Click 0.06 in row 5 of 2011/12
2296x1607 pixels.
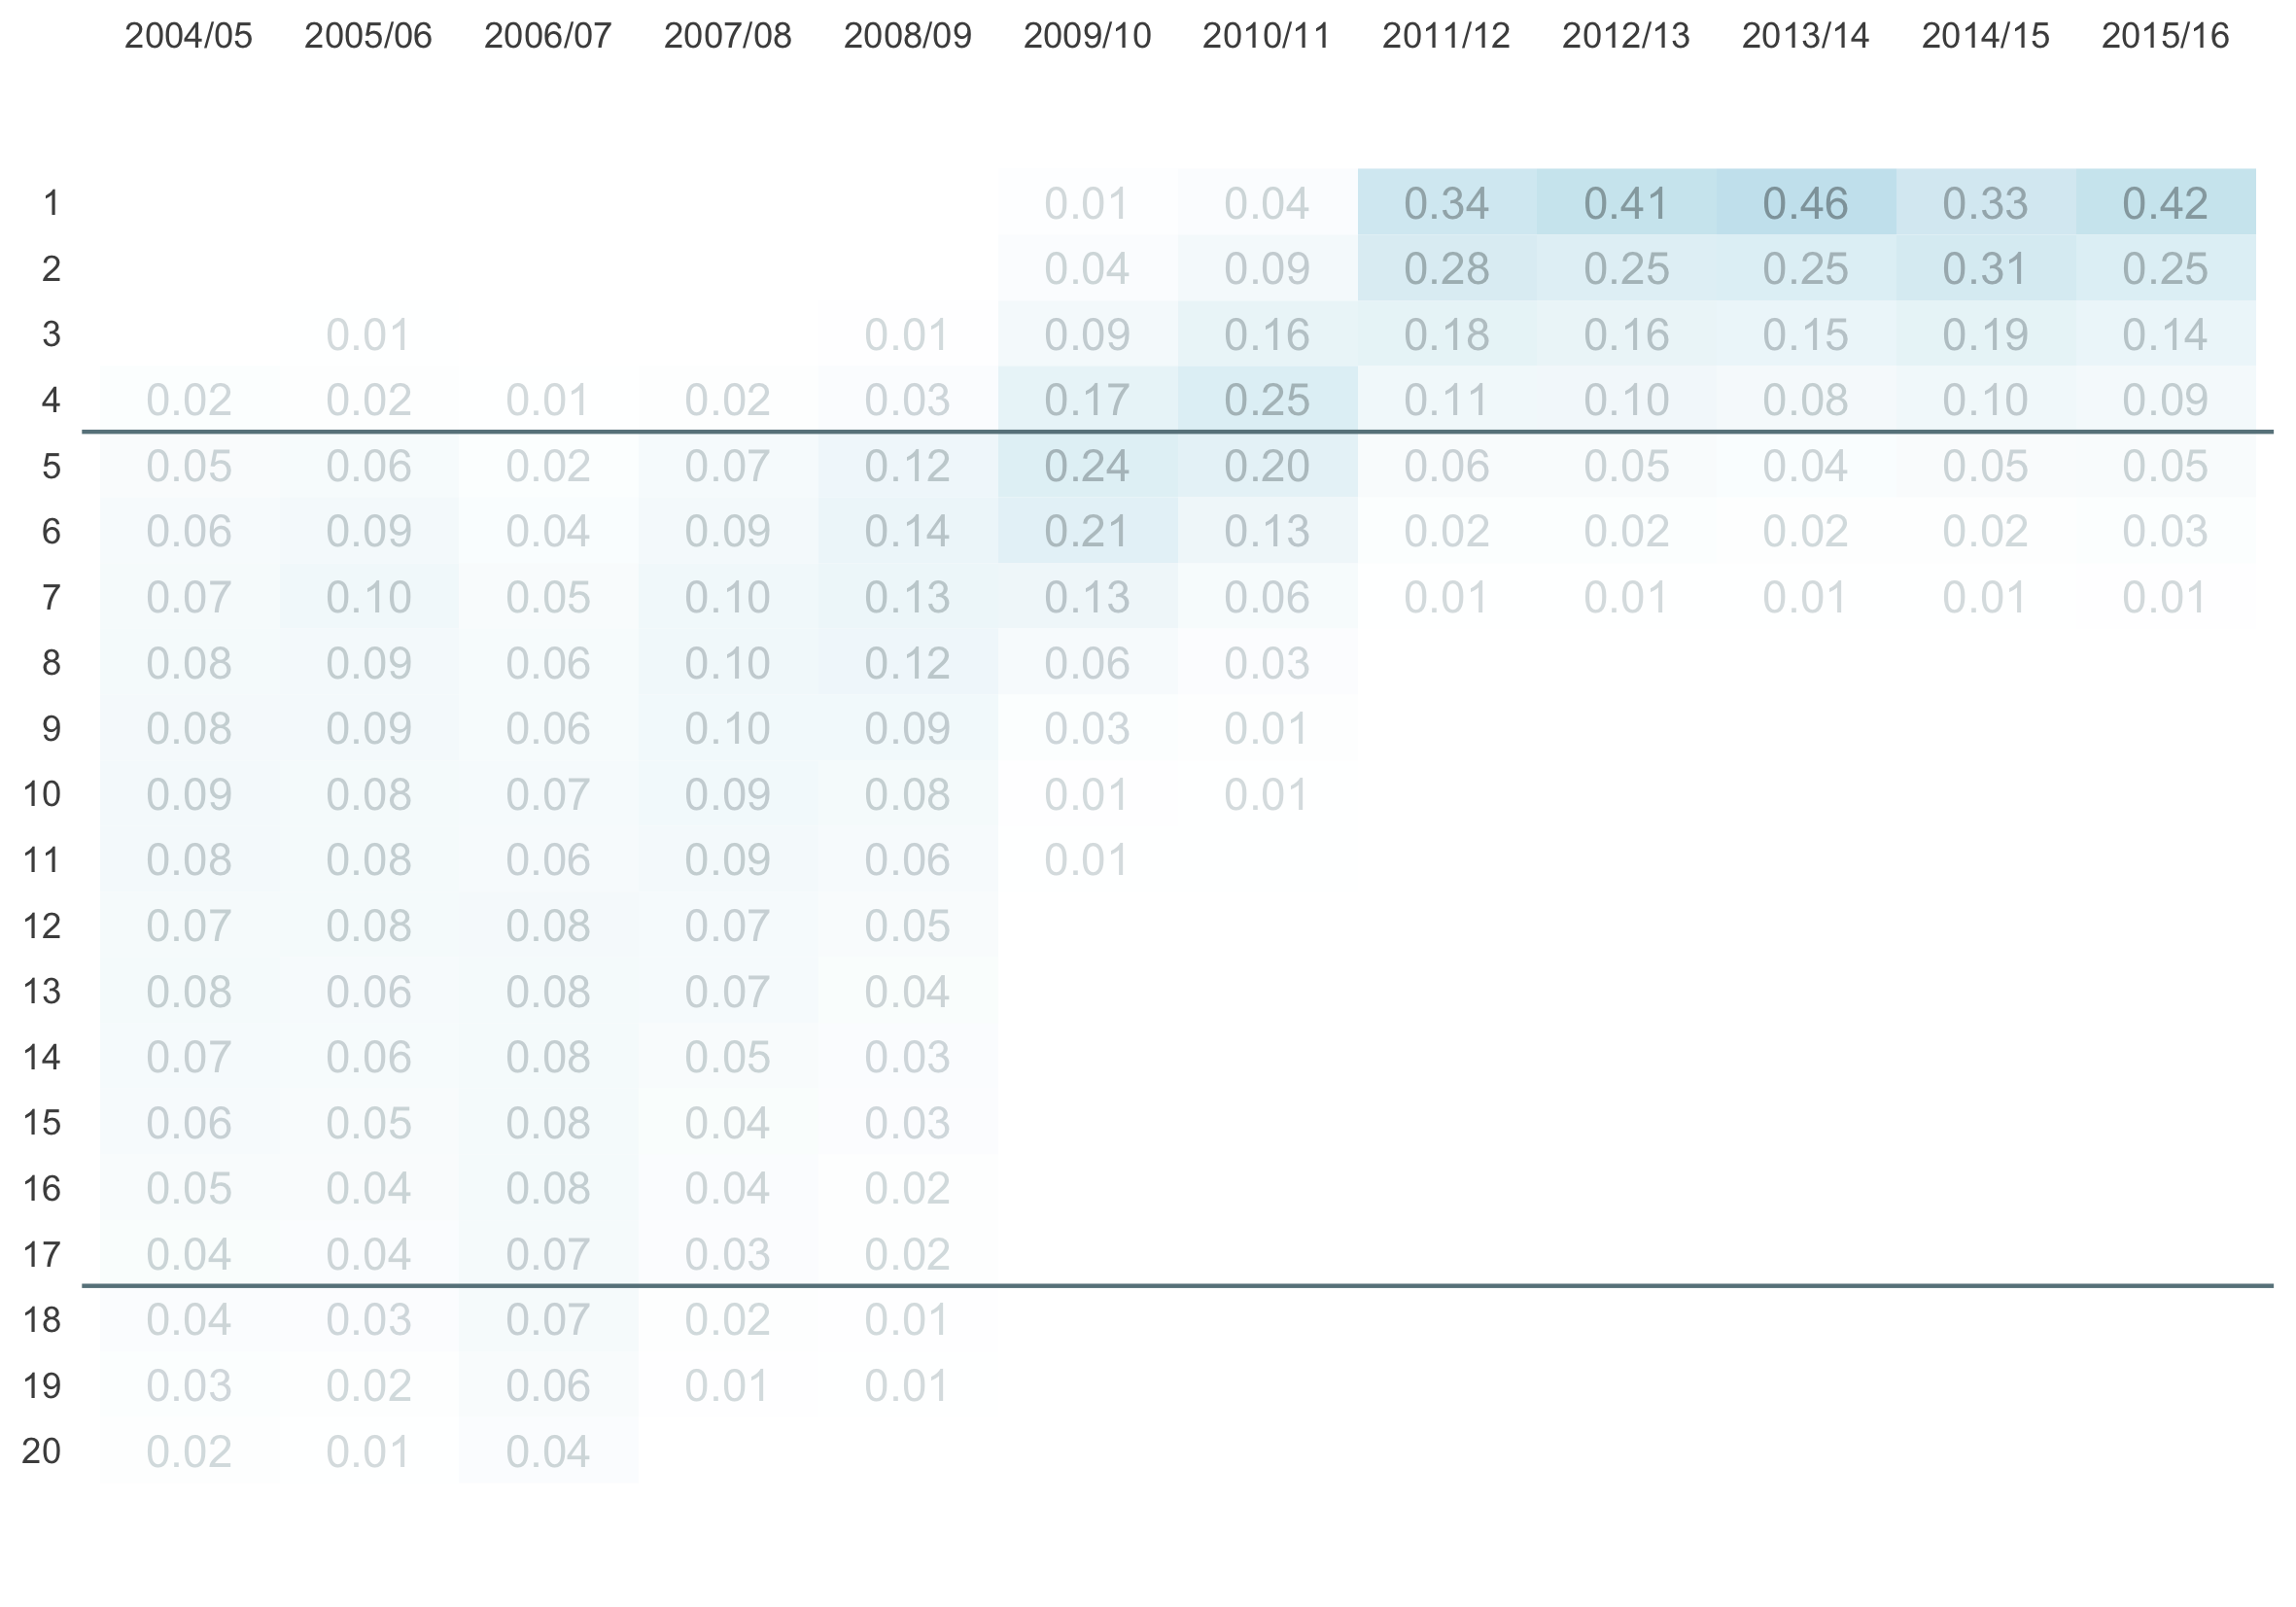click(x=1446, y=466)
